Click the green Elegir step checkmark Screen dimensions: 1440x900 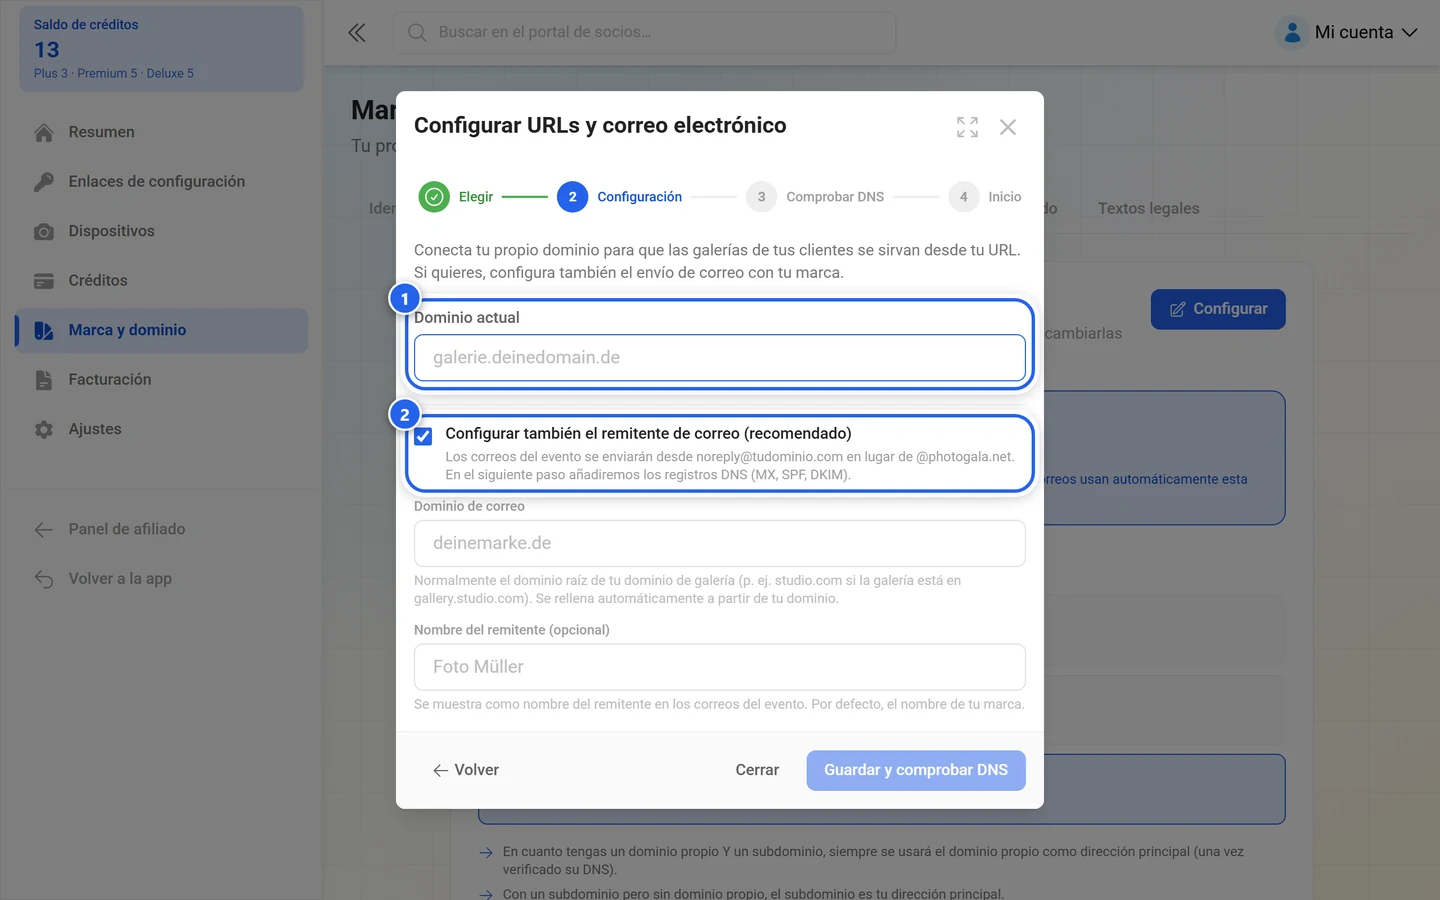tap(434, 197)
